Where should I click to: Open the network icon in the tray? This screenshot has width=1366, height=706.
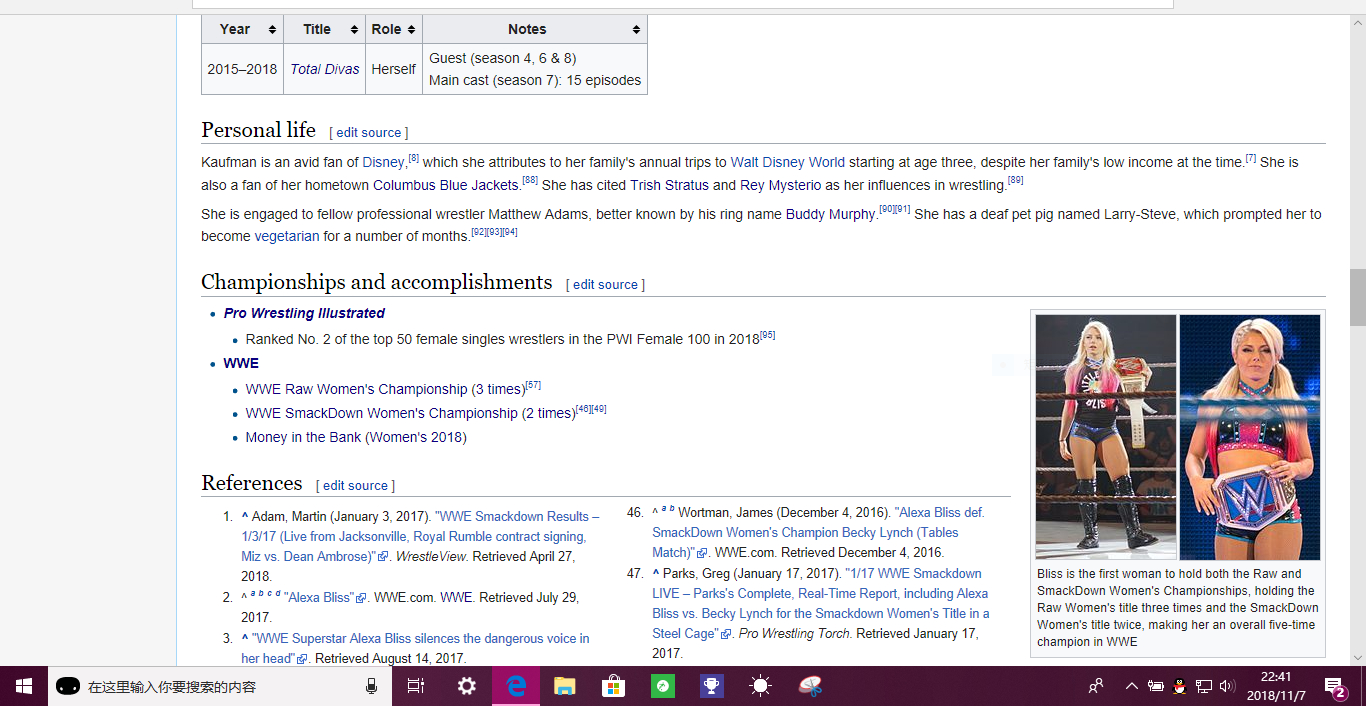click(1204, 686)
